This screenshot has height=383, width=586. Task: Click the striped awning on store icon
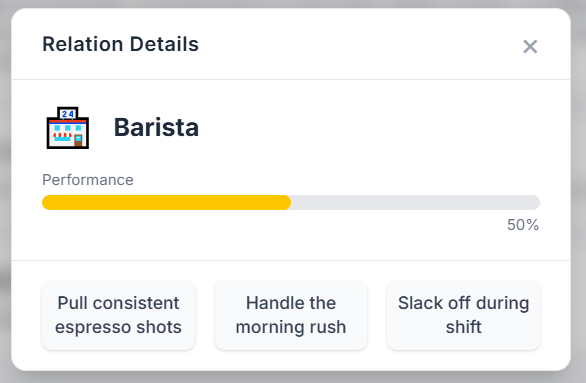pos(62,135)
